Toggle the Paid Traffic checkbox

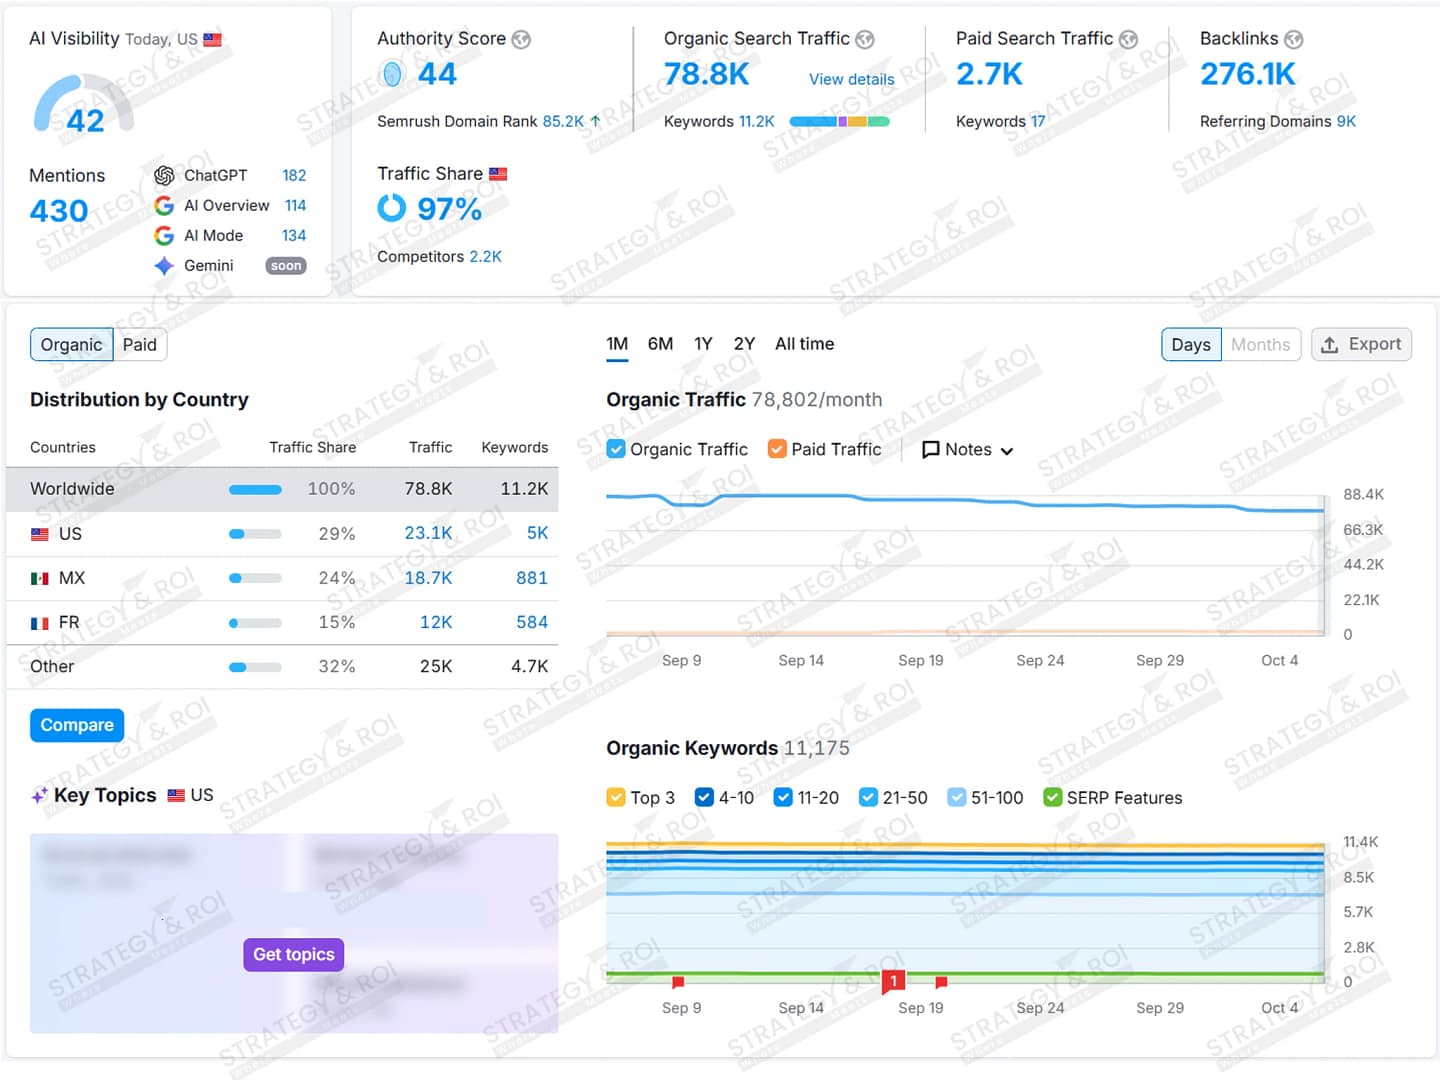[x=777, y=449]
